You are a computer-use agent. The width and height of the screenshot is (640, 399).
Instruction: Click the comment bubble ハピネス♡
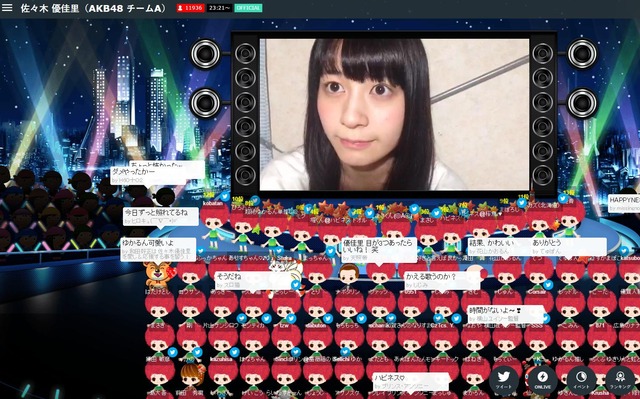coord(411,381)
